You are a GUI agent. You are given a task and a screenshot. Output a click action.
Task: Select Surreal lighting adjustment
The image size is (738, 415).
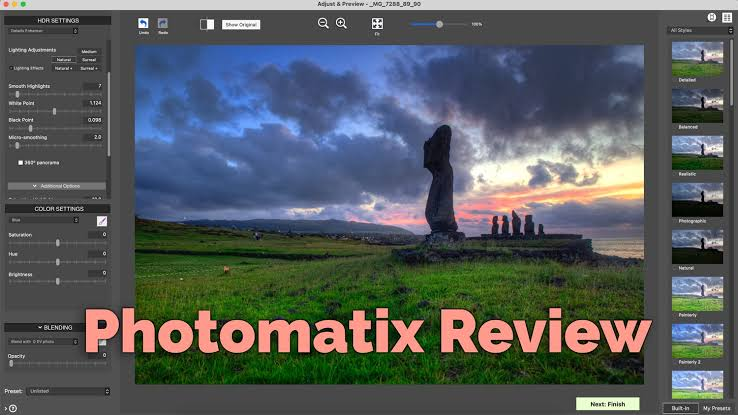click(89, 60)
